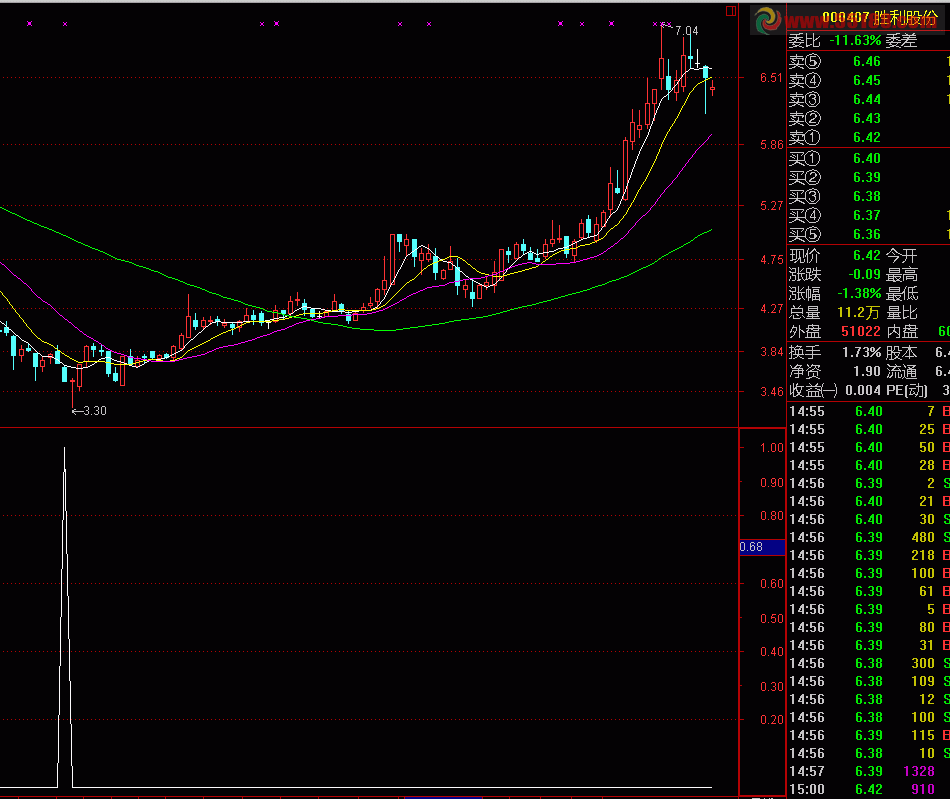
Task: Select the 买⑤ 6.36 buy order row
Action: coord(869,234)
